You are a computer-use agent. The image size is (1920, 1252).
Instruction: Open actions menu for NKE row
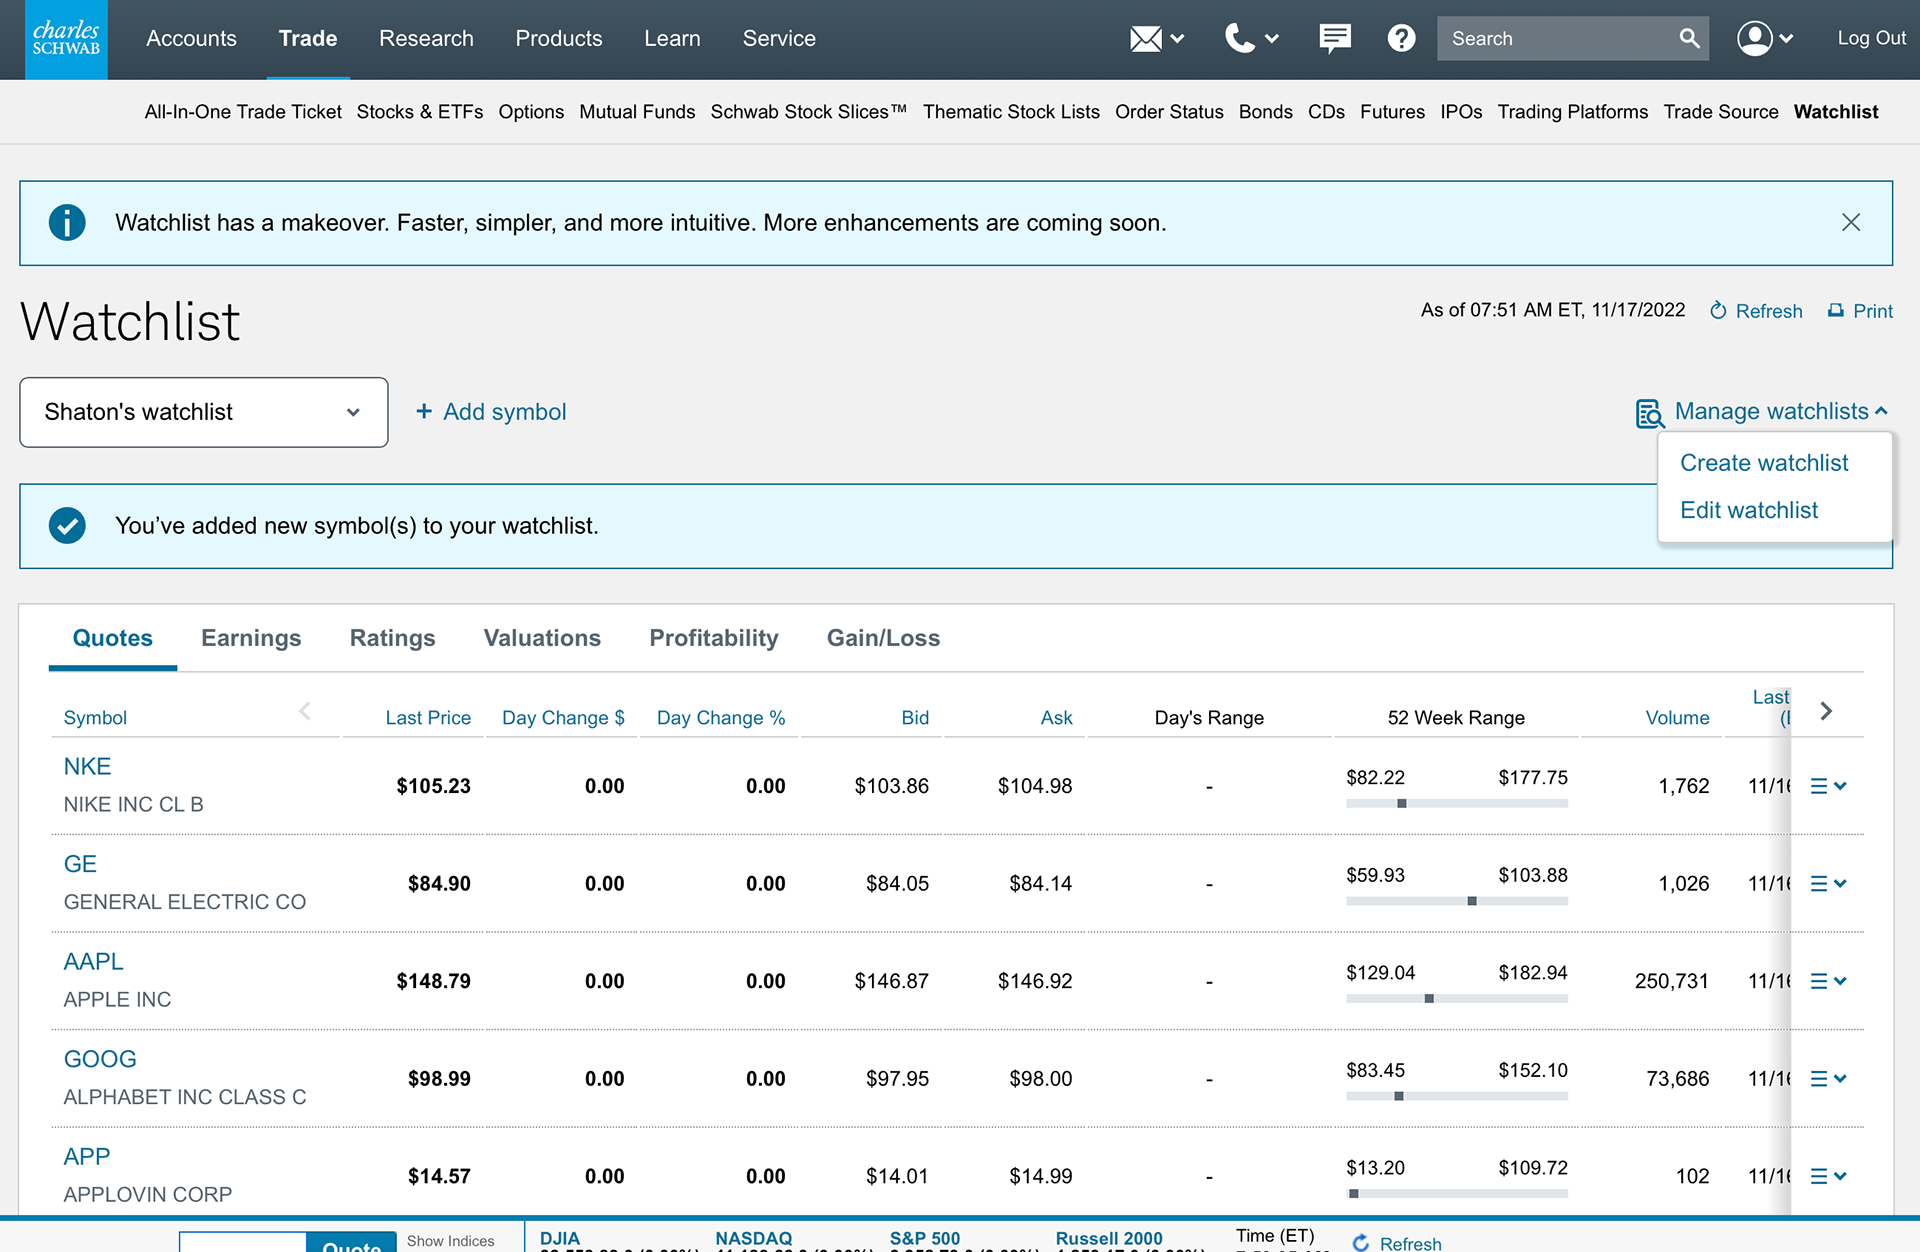click(x=1828, y=786)
